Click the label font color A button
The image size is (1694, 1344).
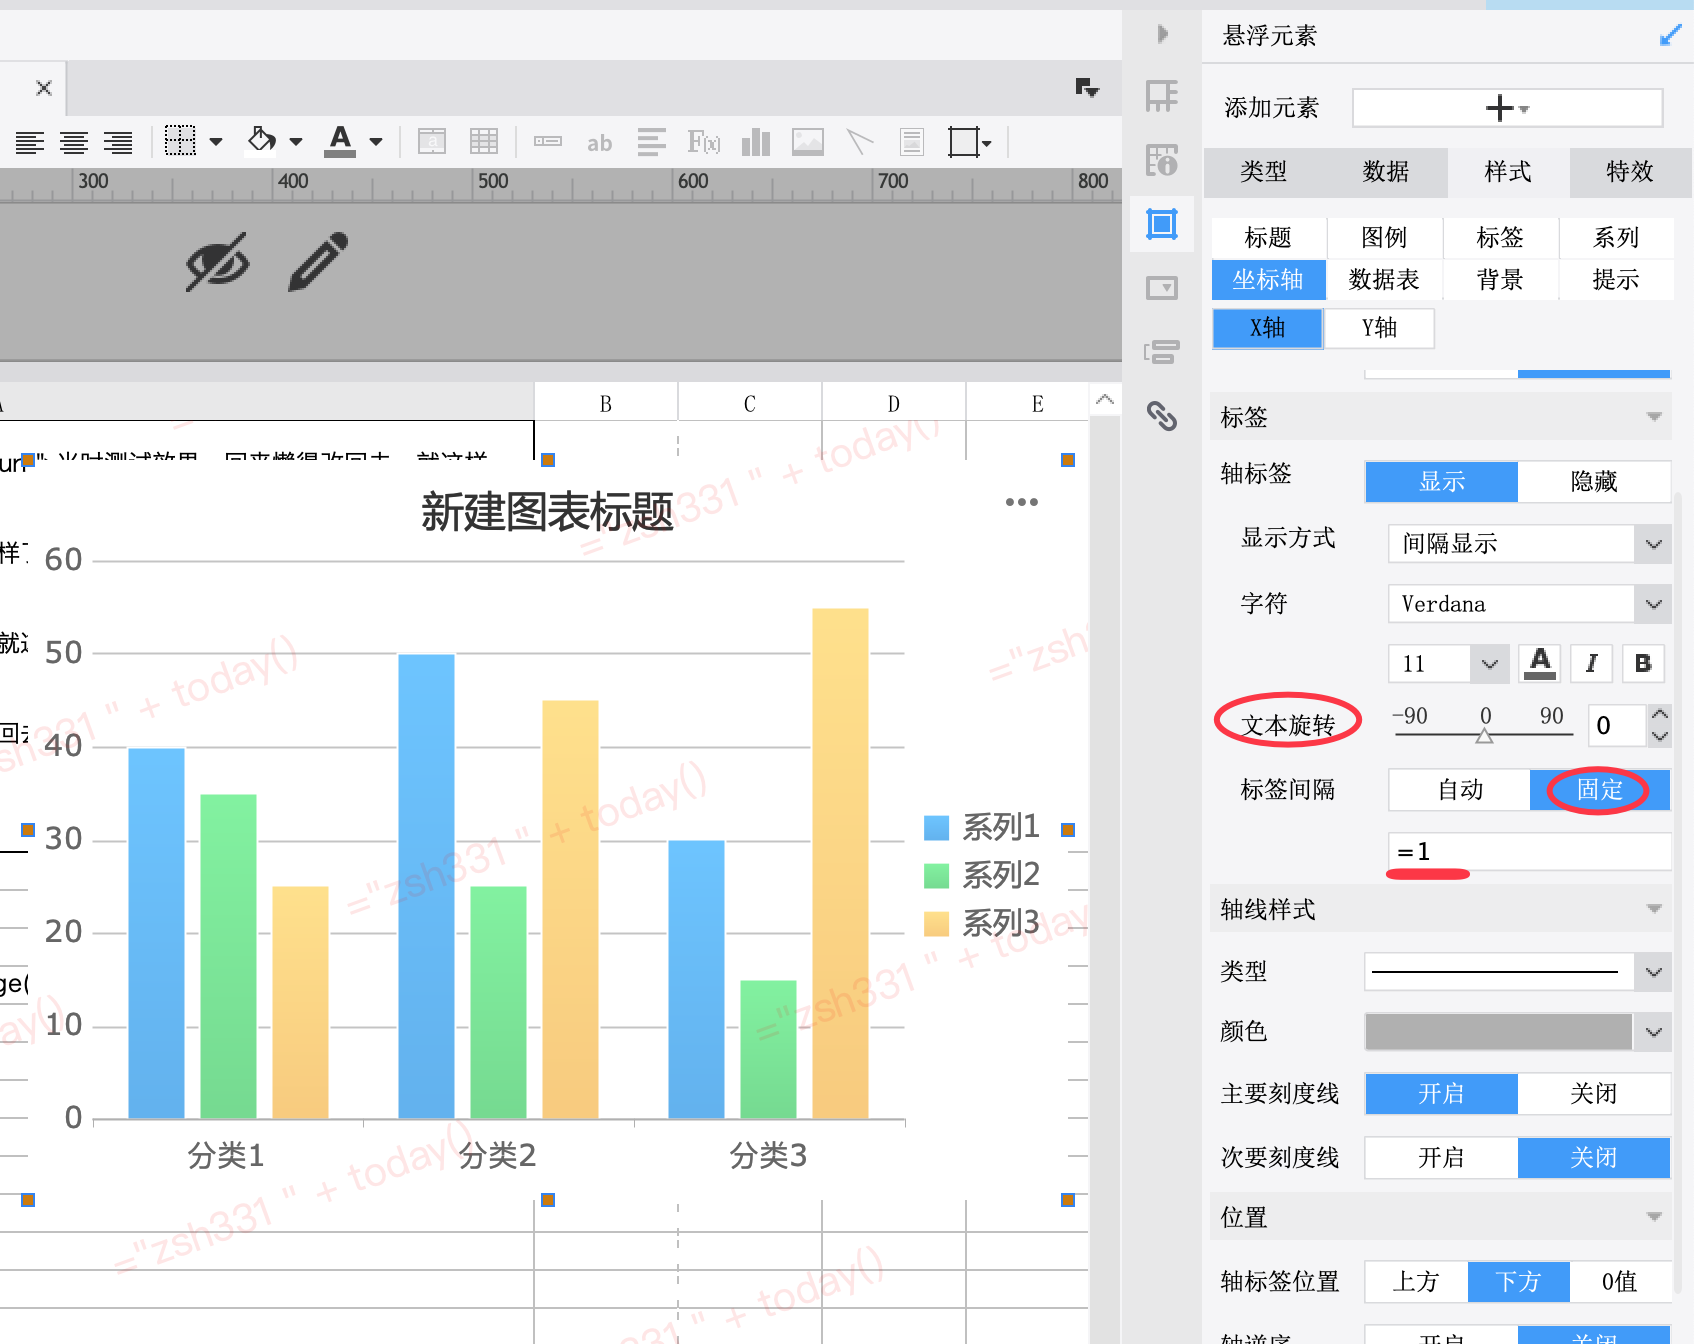click(x=1540, y=663)
